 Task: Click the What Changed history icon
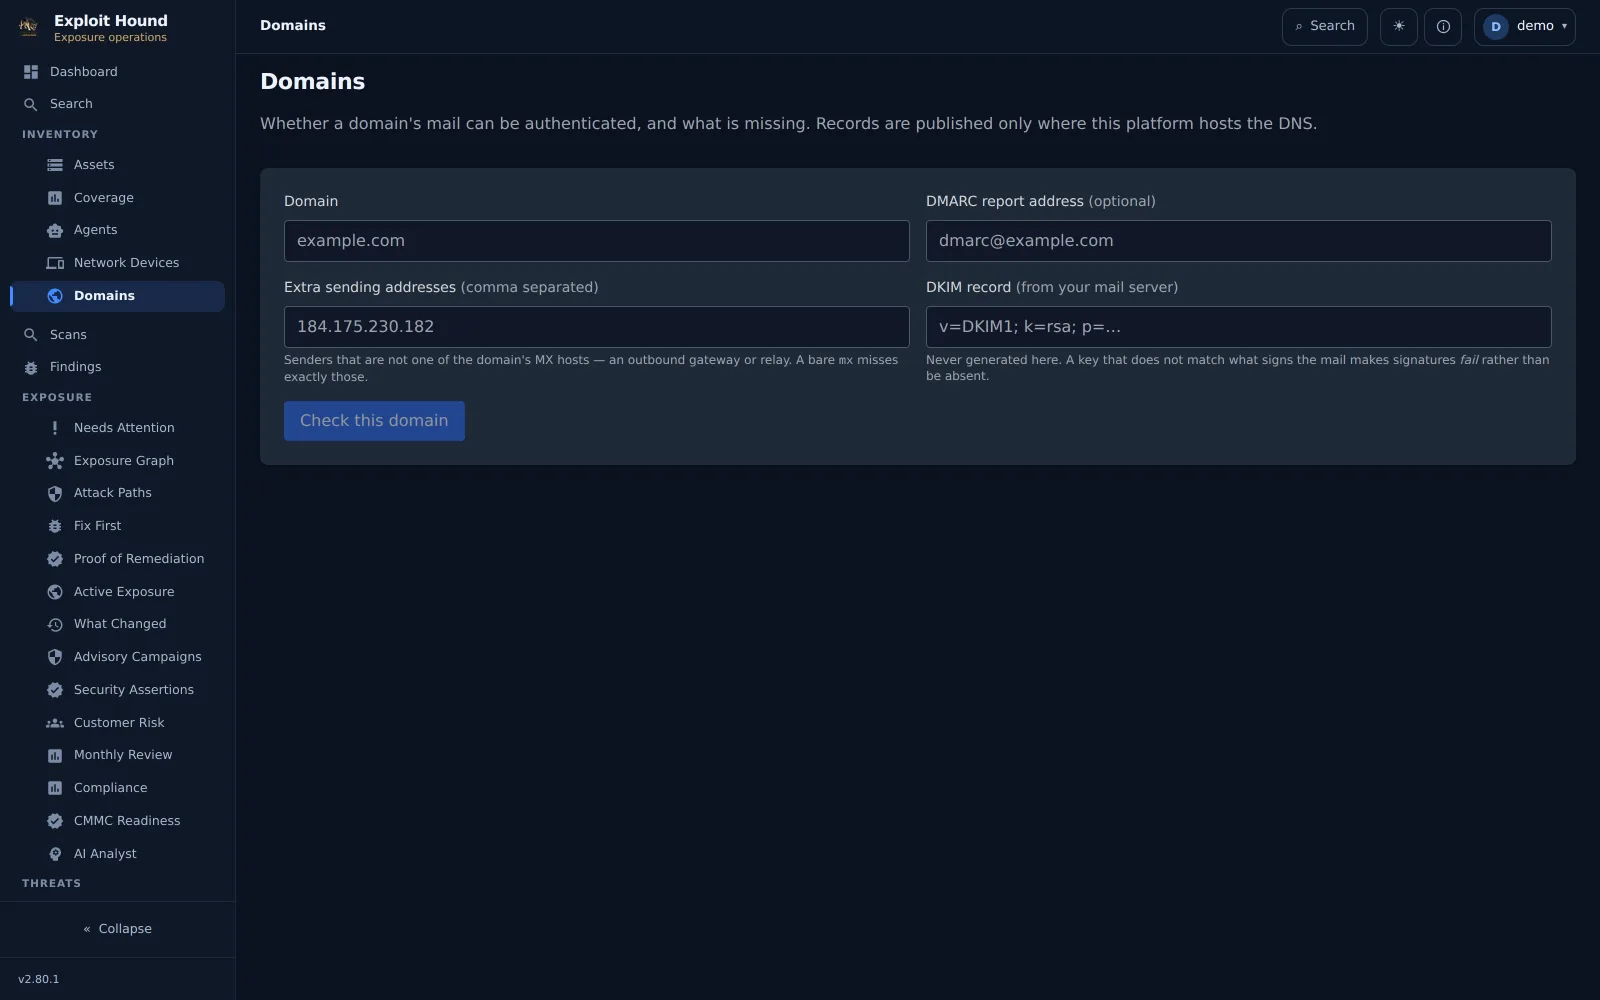[55, 624]
